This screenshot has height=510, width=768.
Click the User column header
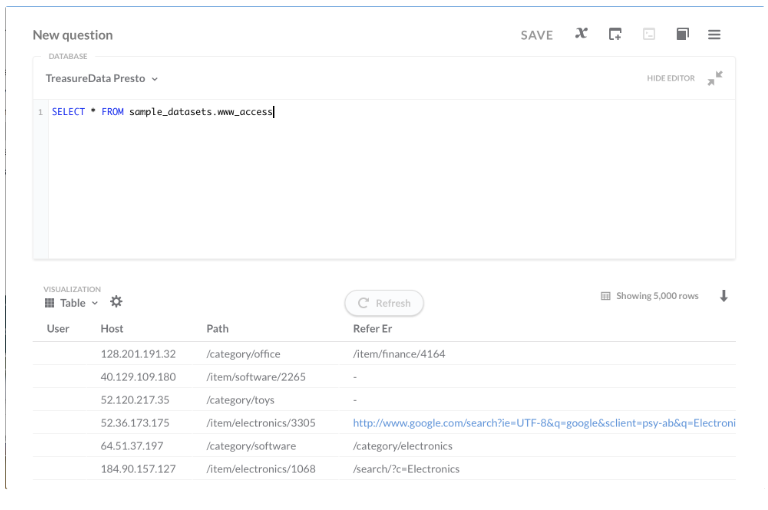58,329
